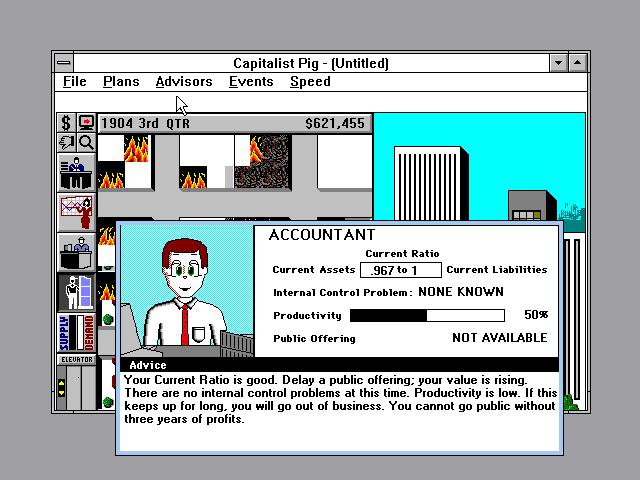Click the '$621,455' cash balance

[x=335, y=123]
